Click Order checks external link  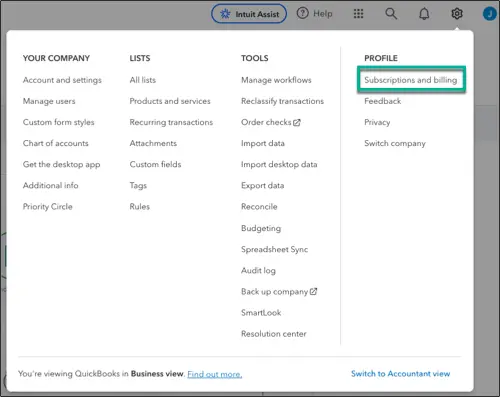tap(271, 122)
